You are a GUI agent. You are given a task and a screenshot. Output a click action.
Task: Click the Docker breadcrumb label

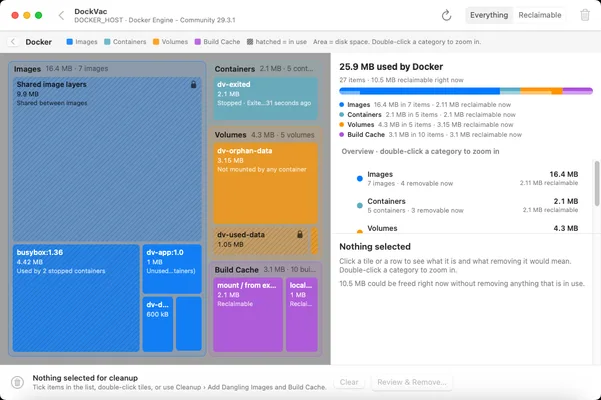tap(39, 42)
